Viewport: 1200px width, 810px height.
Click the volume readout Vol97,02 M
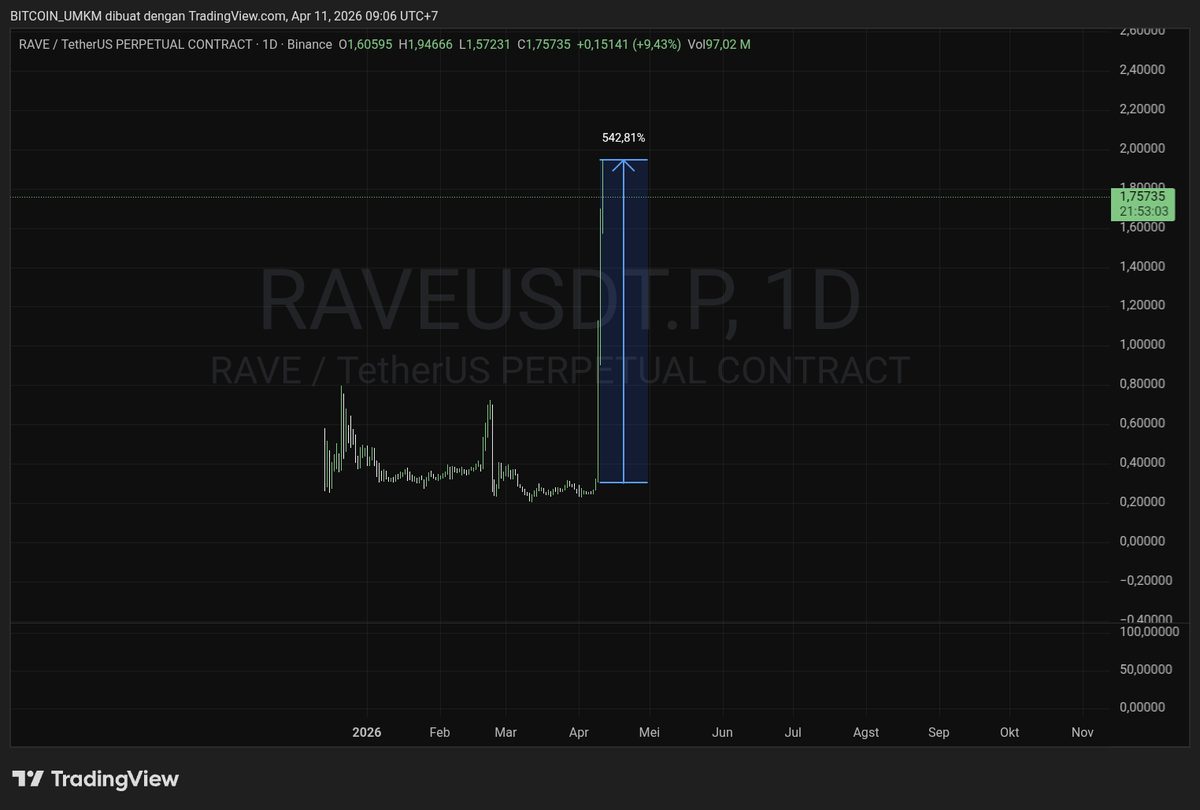pyautogui.click(x=718, y=44)
